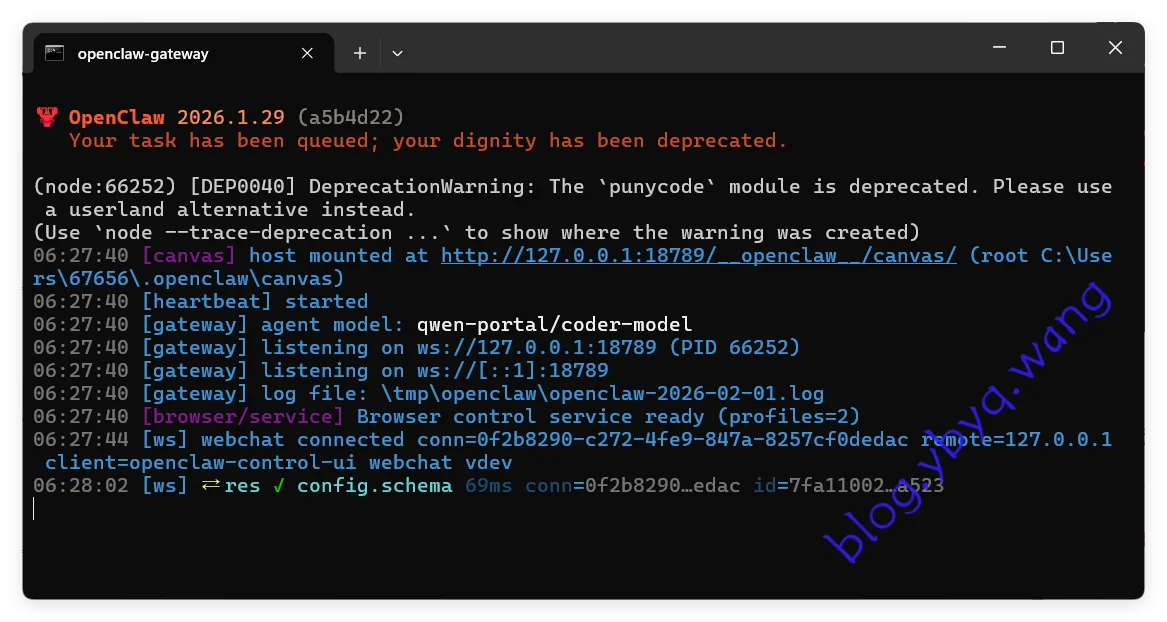Screen dimensions: 1167x622
Task: Click the blinking cursor at the prompt line
Action: pyautogui.click(x=34, y=508)
